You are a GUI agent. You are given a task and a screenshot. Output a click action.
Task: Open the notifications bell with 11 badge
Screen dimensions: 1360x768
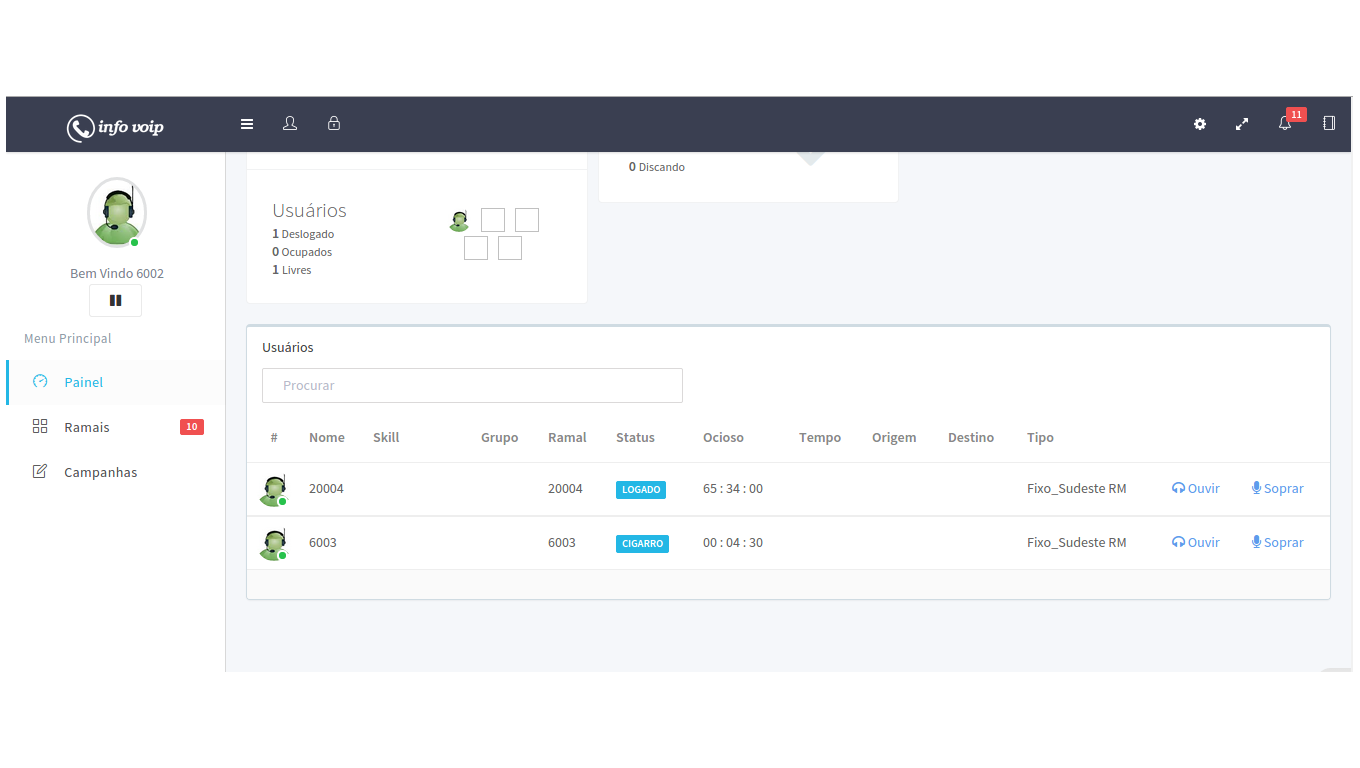click(1285, 124)
